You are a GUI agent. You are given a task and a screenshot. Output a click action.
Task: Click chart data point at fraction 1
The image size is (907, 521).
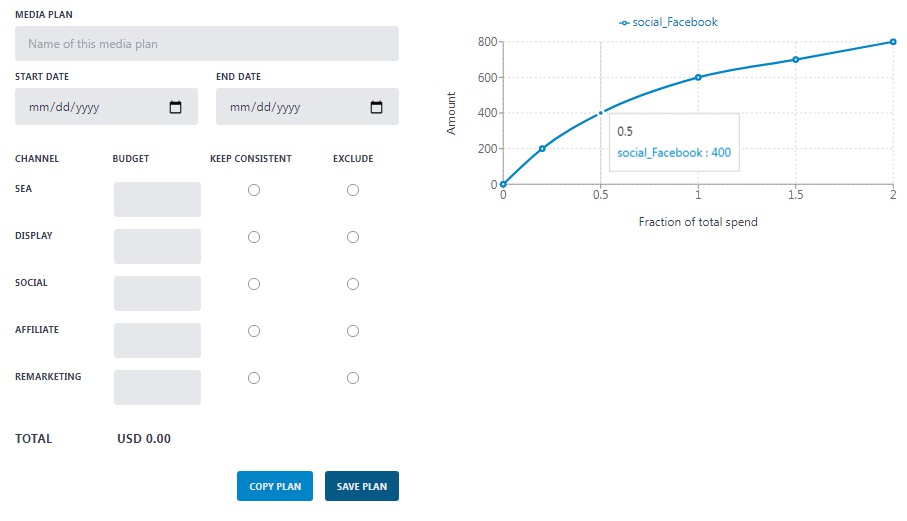point(698,77)
